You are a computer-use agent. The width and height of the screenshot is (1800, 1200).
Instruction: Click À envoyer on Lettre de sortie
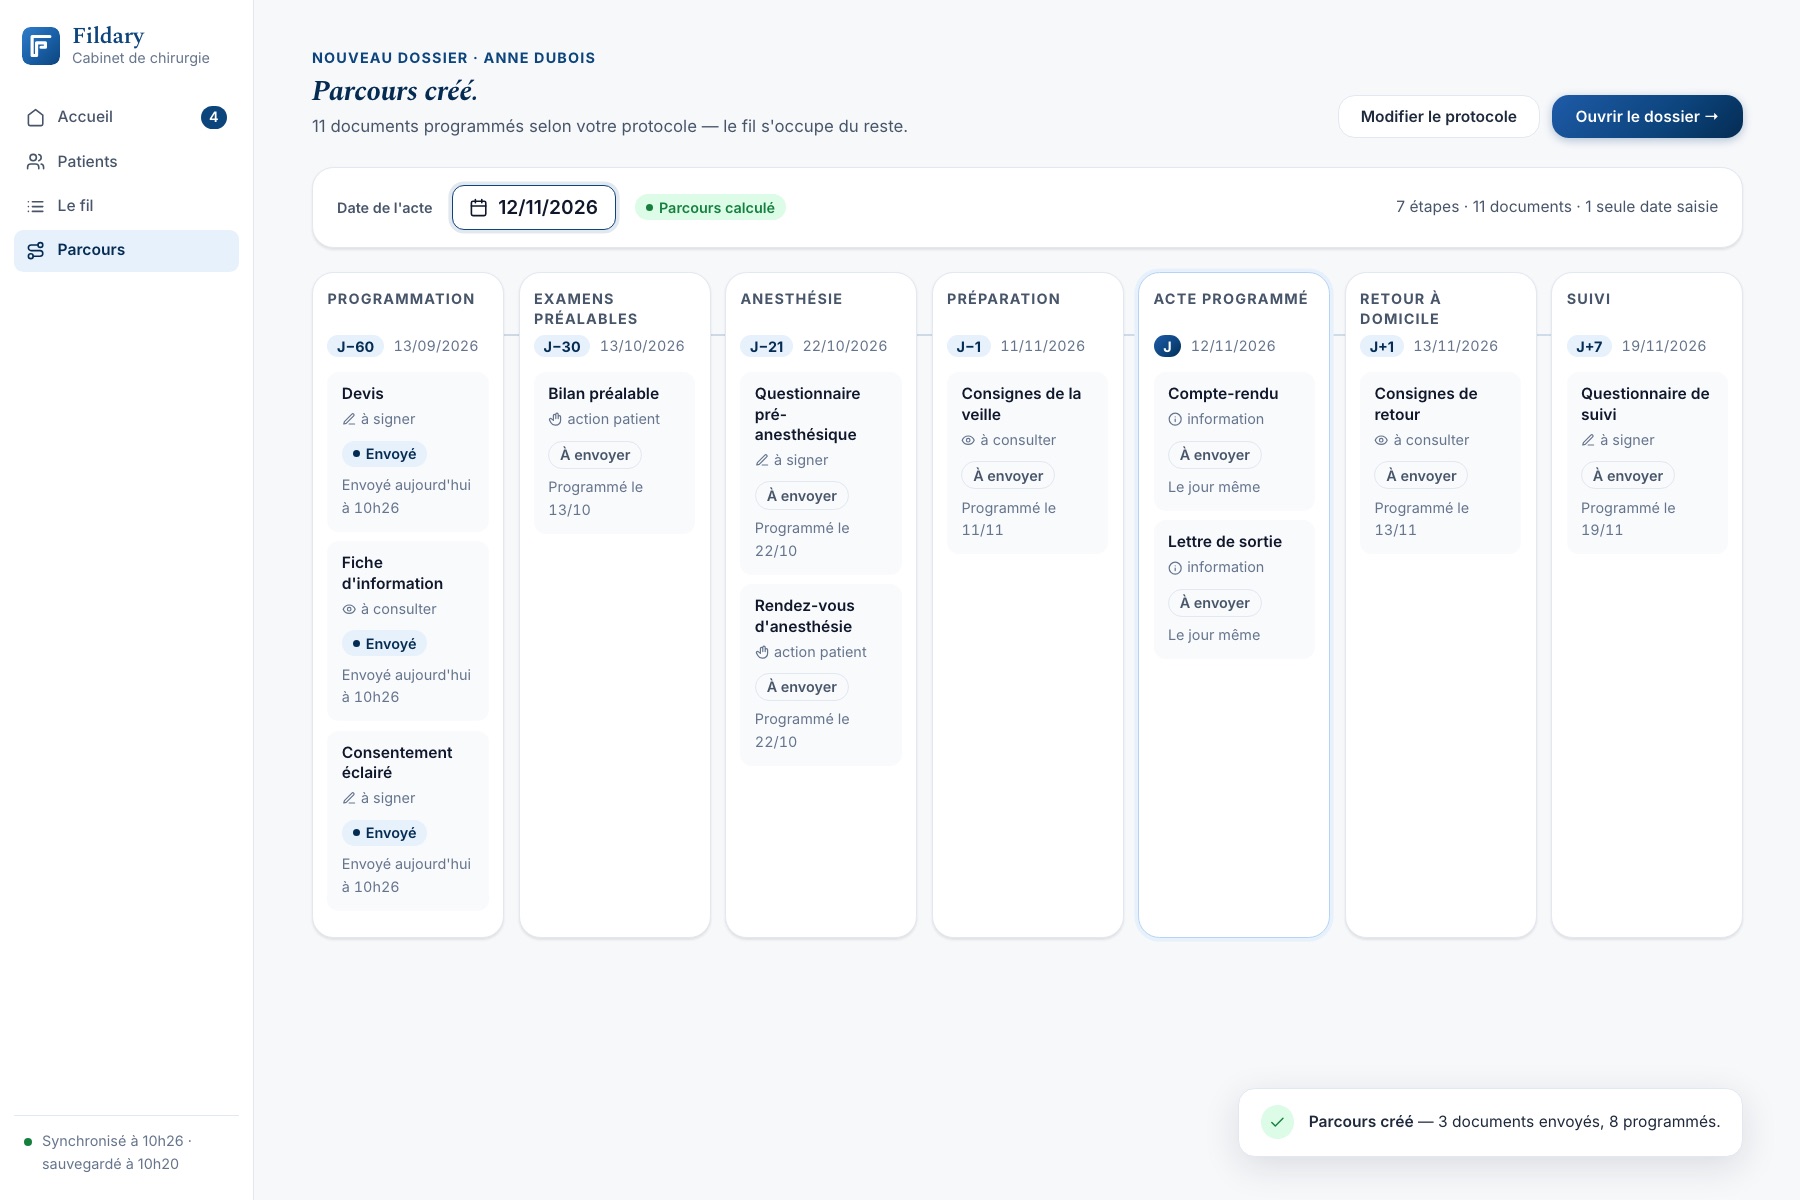click(1214, 603)
